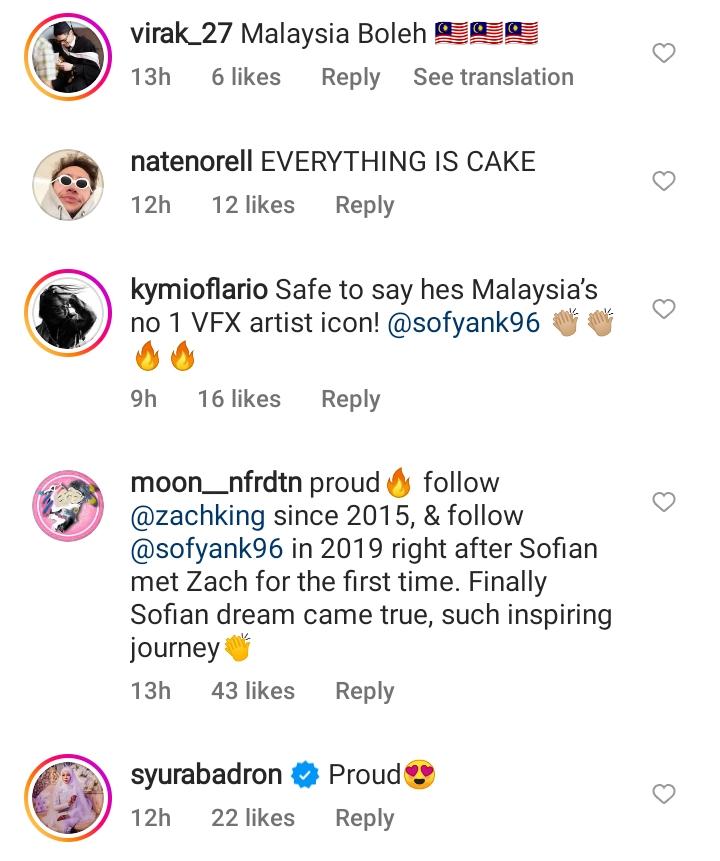This screenshot has height=861, width=720.
Task: Like moon__nfrdtn's comment with heart icon
Action: [664, 502]
